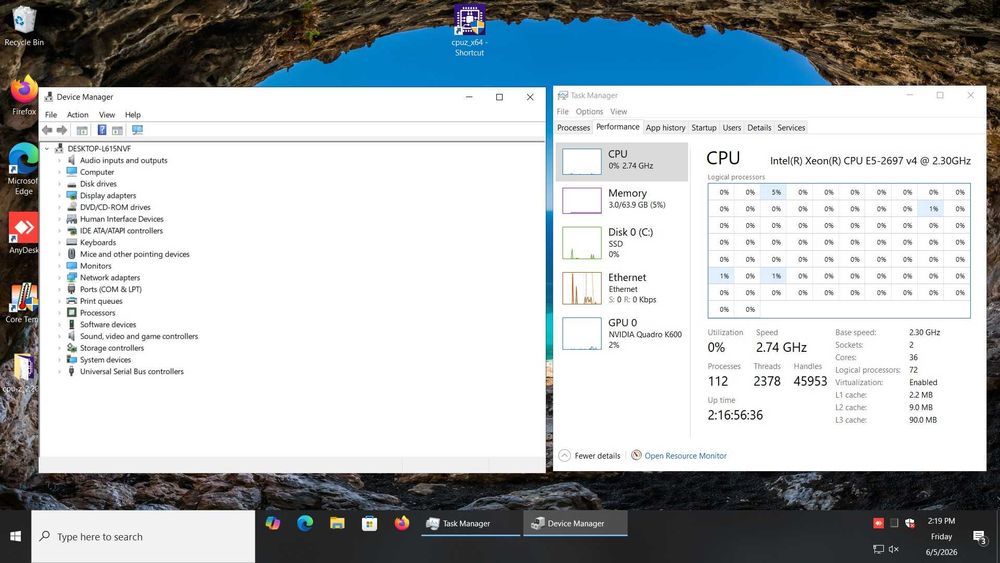Expand the Disk drives node
Image resolution: width=1000 pixels, height=563 pixels.
[59, 184]
